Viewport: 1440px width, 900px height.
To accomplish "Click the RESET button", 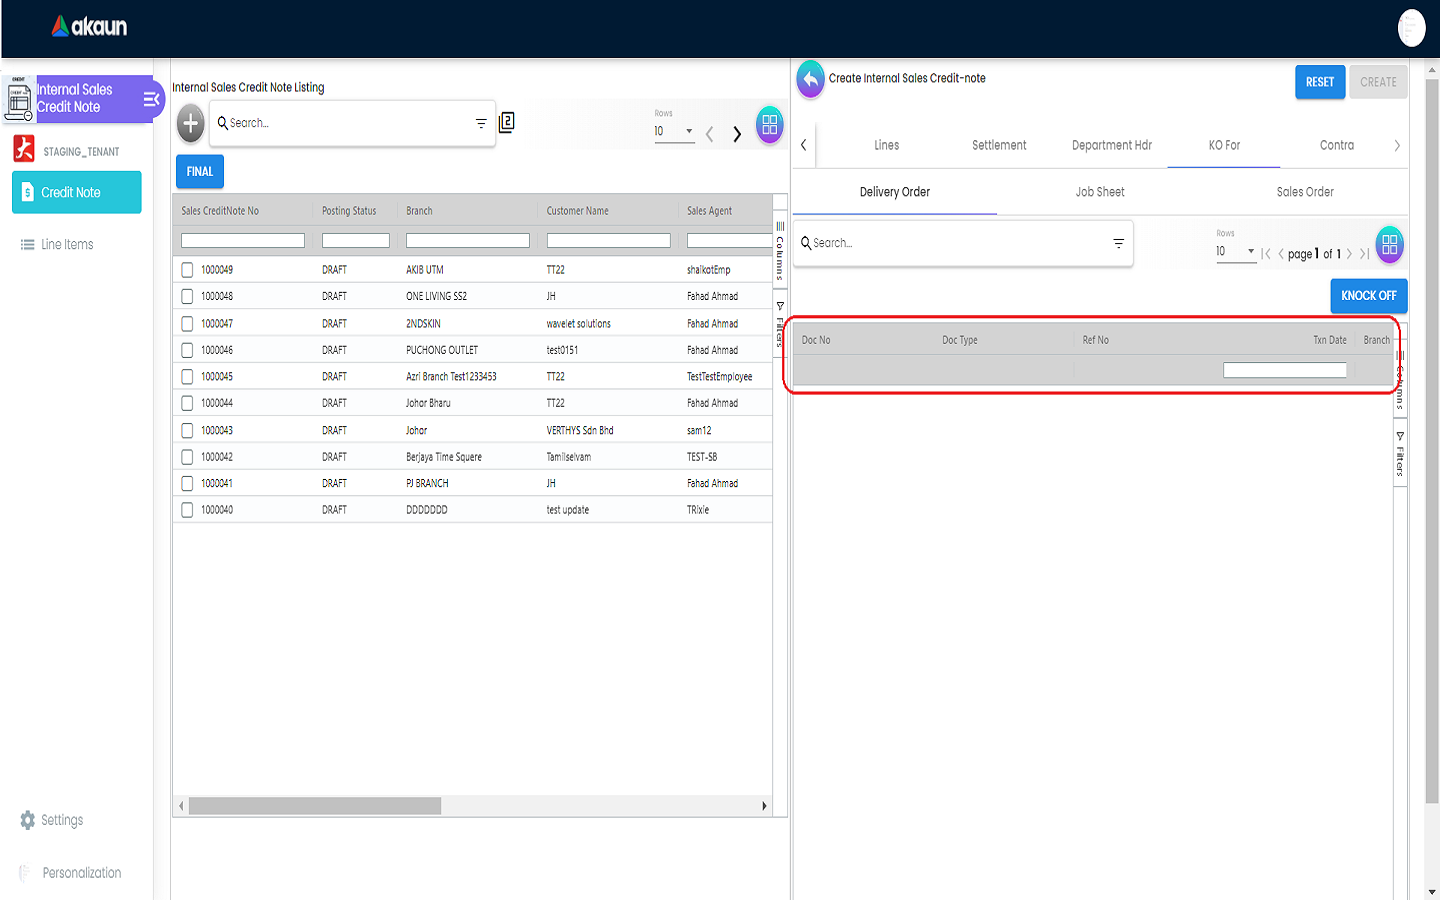I will (x=1319, y=82).
